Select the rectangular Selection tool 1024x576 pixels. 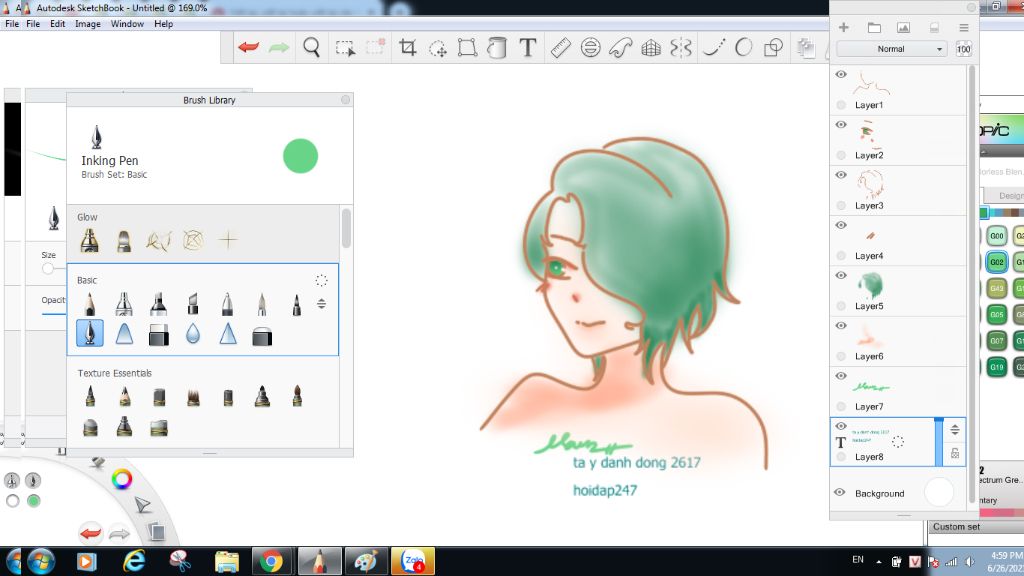tap(345, 48)
